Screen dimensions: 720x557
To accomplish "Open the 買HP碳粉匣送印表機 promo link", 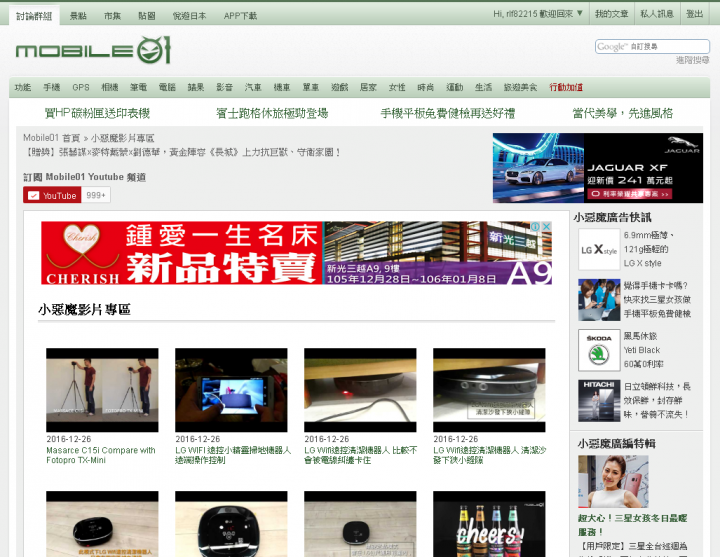I will 97,113.
